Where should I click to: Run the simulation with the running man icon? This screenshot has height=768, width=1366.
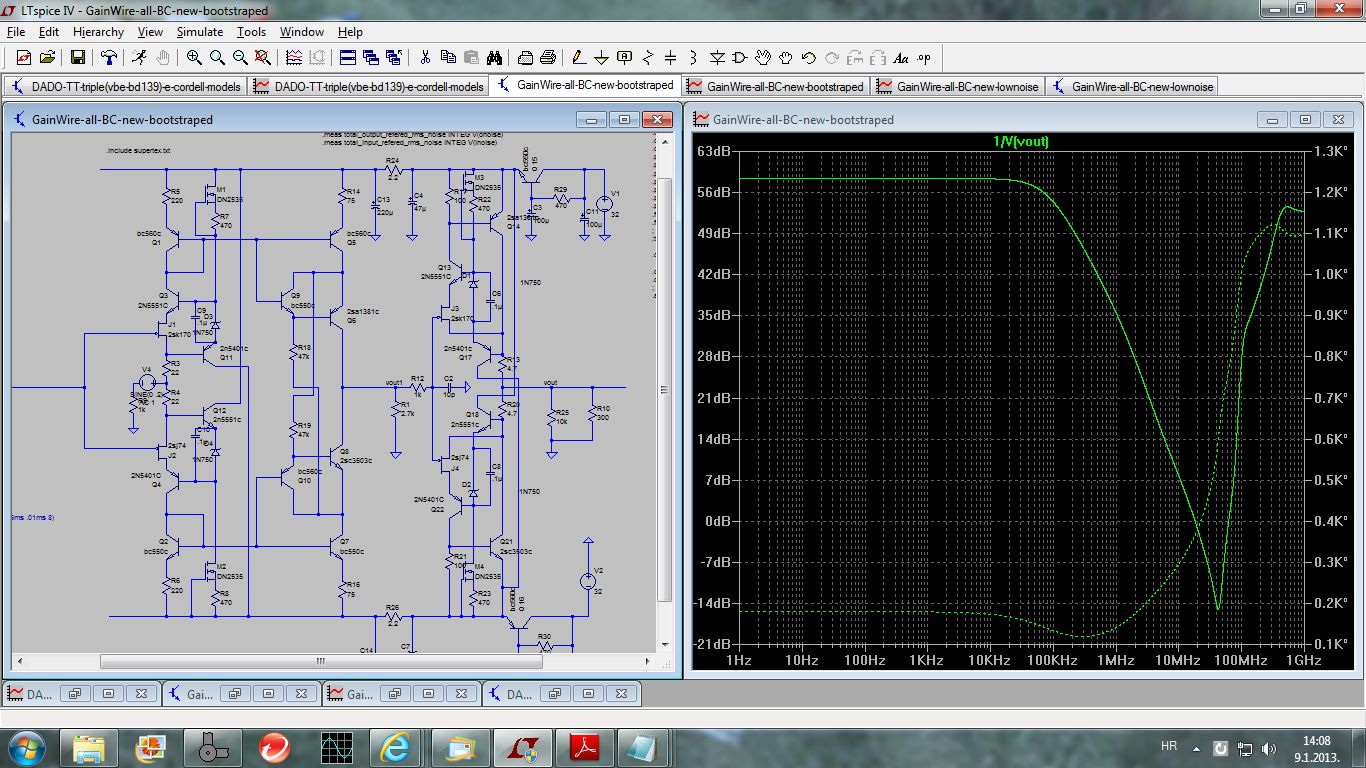pos(139,57)
